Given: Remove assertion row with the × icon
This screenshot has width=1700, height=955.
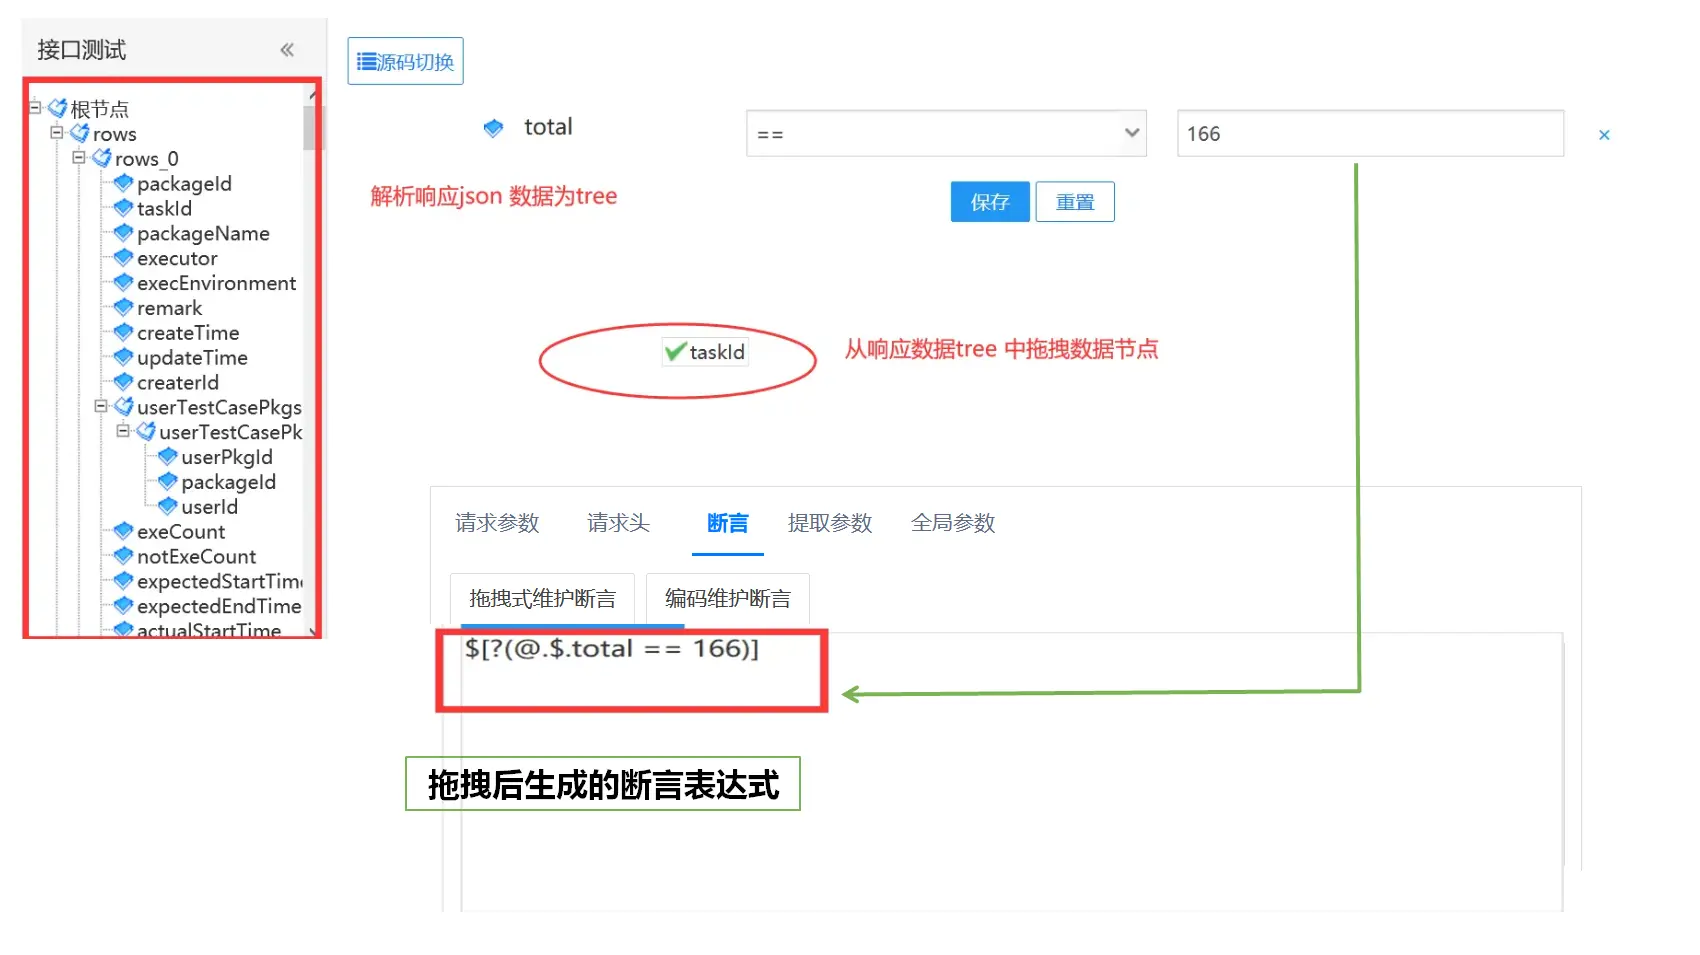Looking at the screenshot, I should pos(1604,135).
